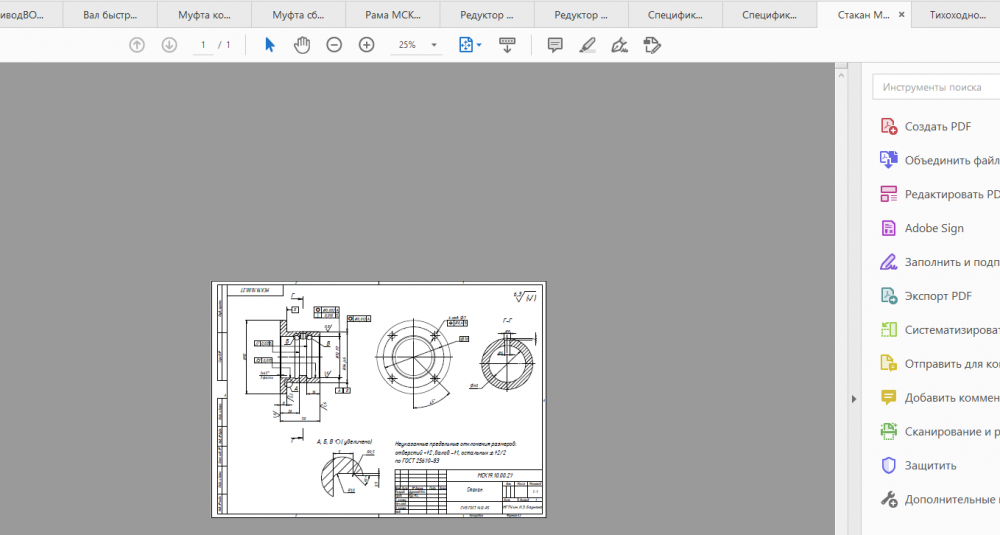Close the Стакан М document tab
This screenshot has width=1000, height=535.
point(902,15)
